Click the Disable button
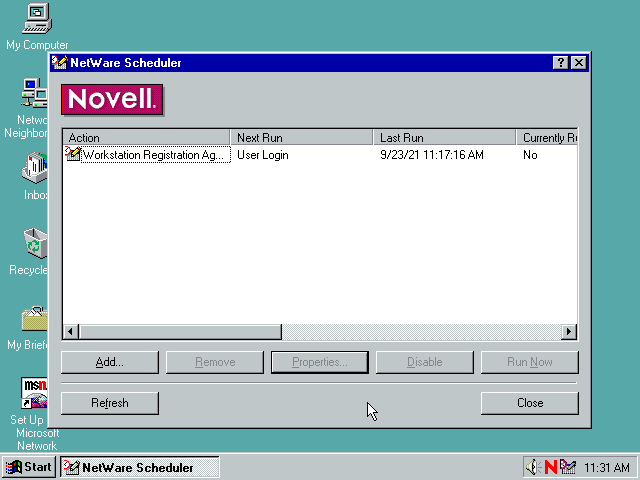 coord(424,362)
